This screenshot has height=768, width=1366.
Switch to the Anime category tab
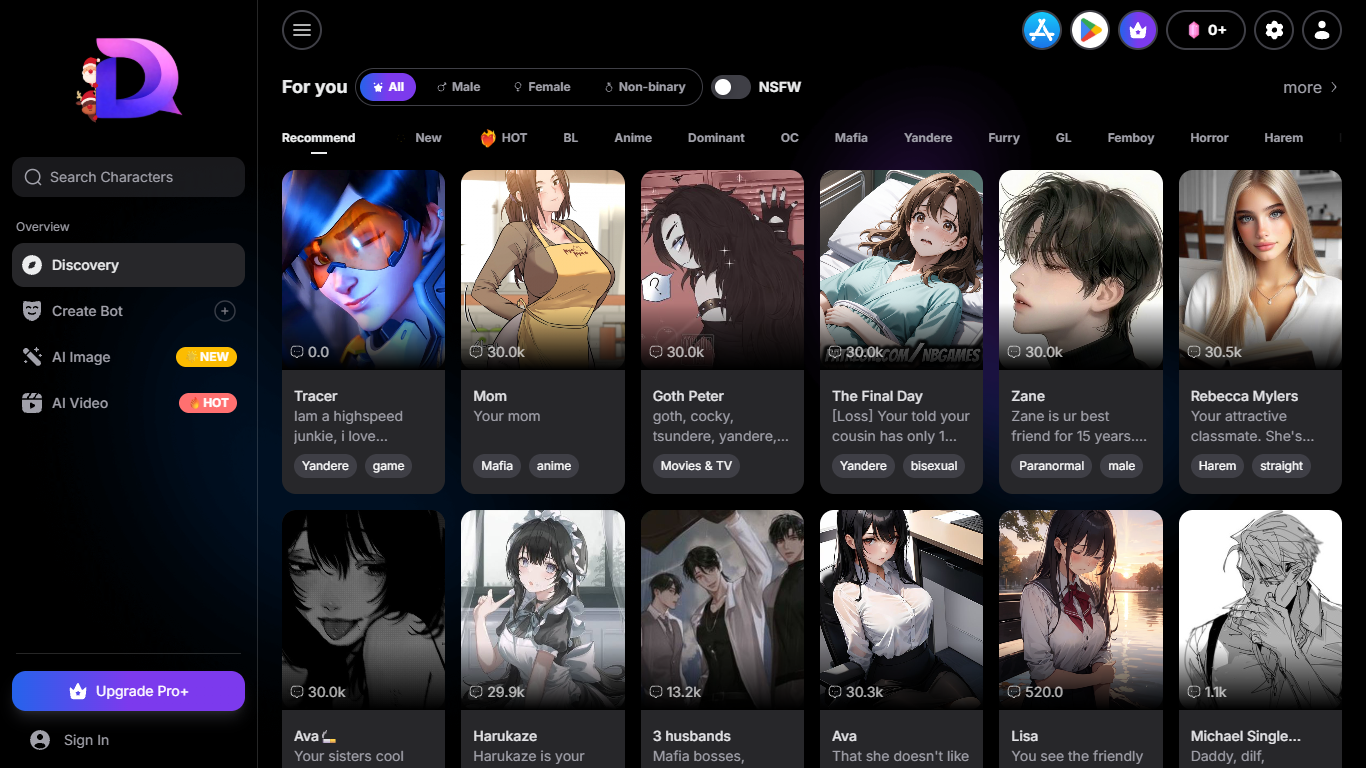(x=633, y=137)
